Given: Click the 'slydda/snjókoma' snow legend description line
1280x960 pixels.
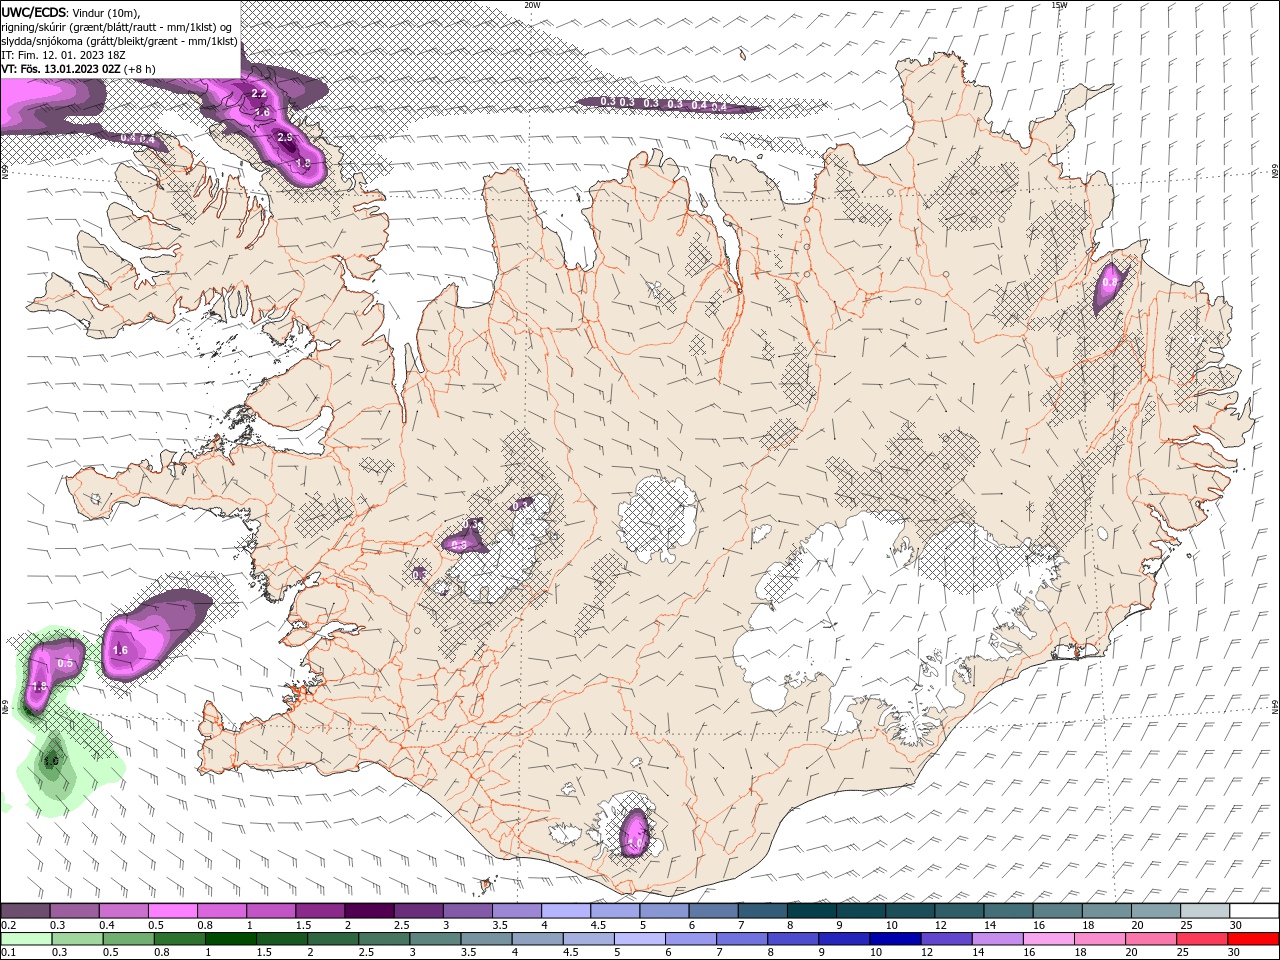Looking at the screenshot, I should click(x=119, y=41).
